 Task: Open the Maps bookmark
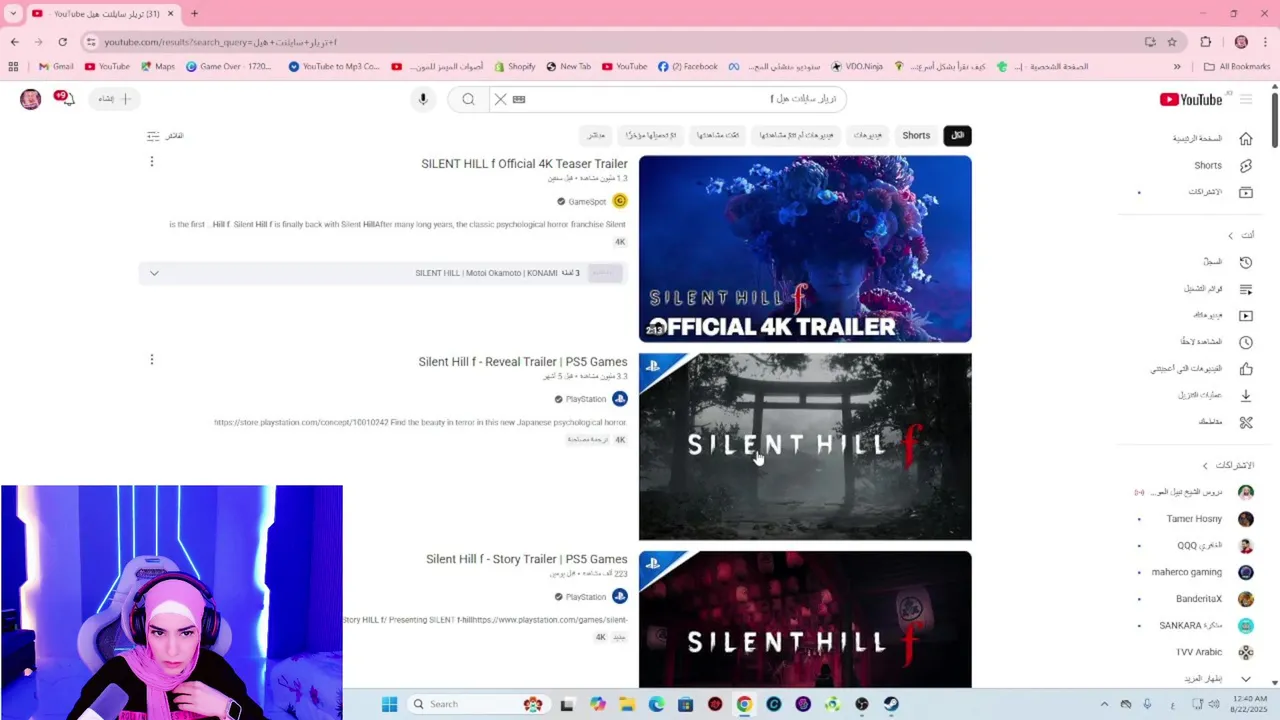coord(157,67)
